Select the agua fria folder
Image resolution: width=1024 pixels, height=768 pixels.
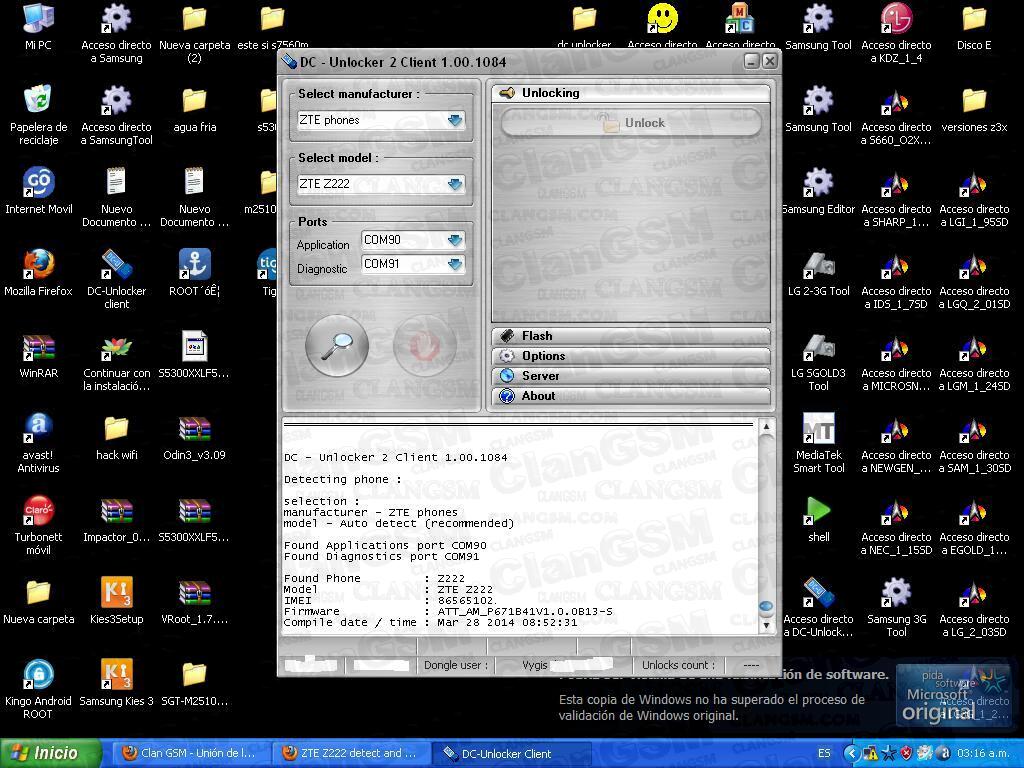(x=195, y=109)
